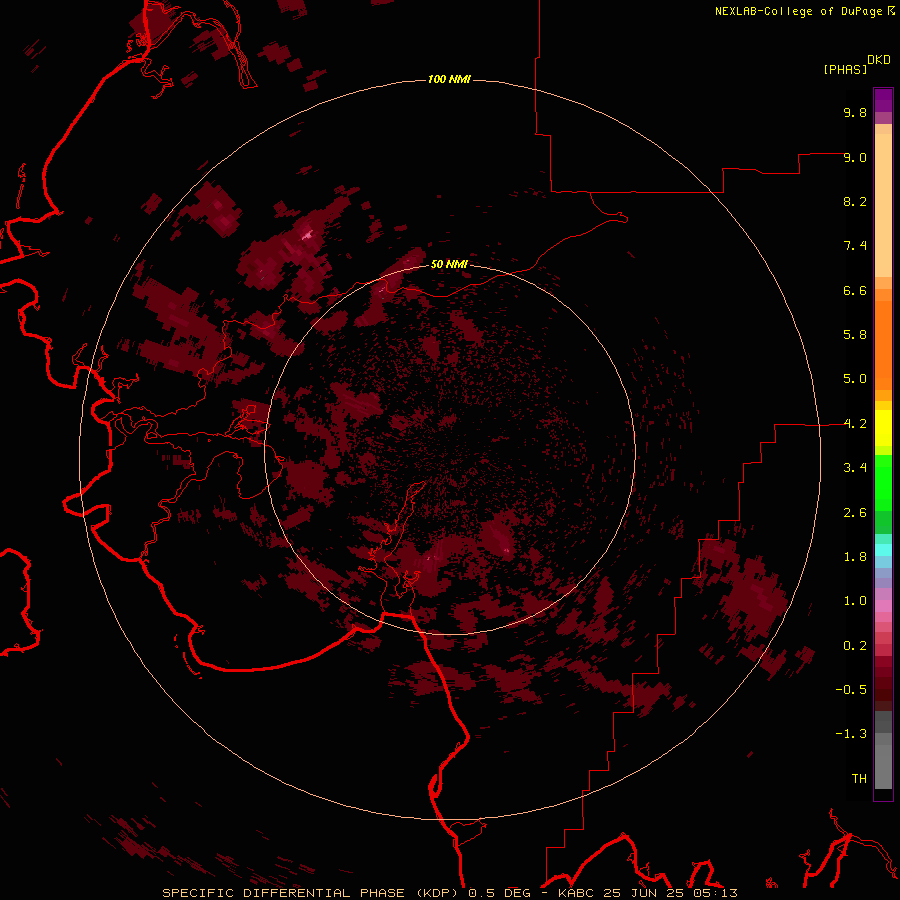This screenshot has height=900, width=900.
Task: Click the 05:13 time stamp
Action: (715, 893)
